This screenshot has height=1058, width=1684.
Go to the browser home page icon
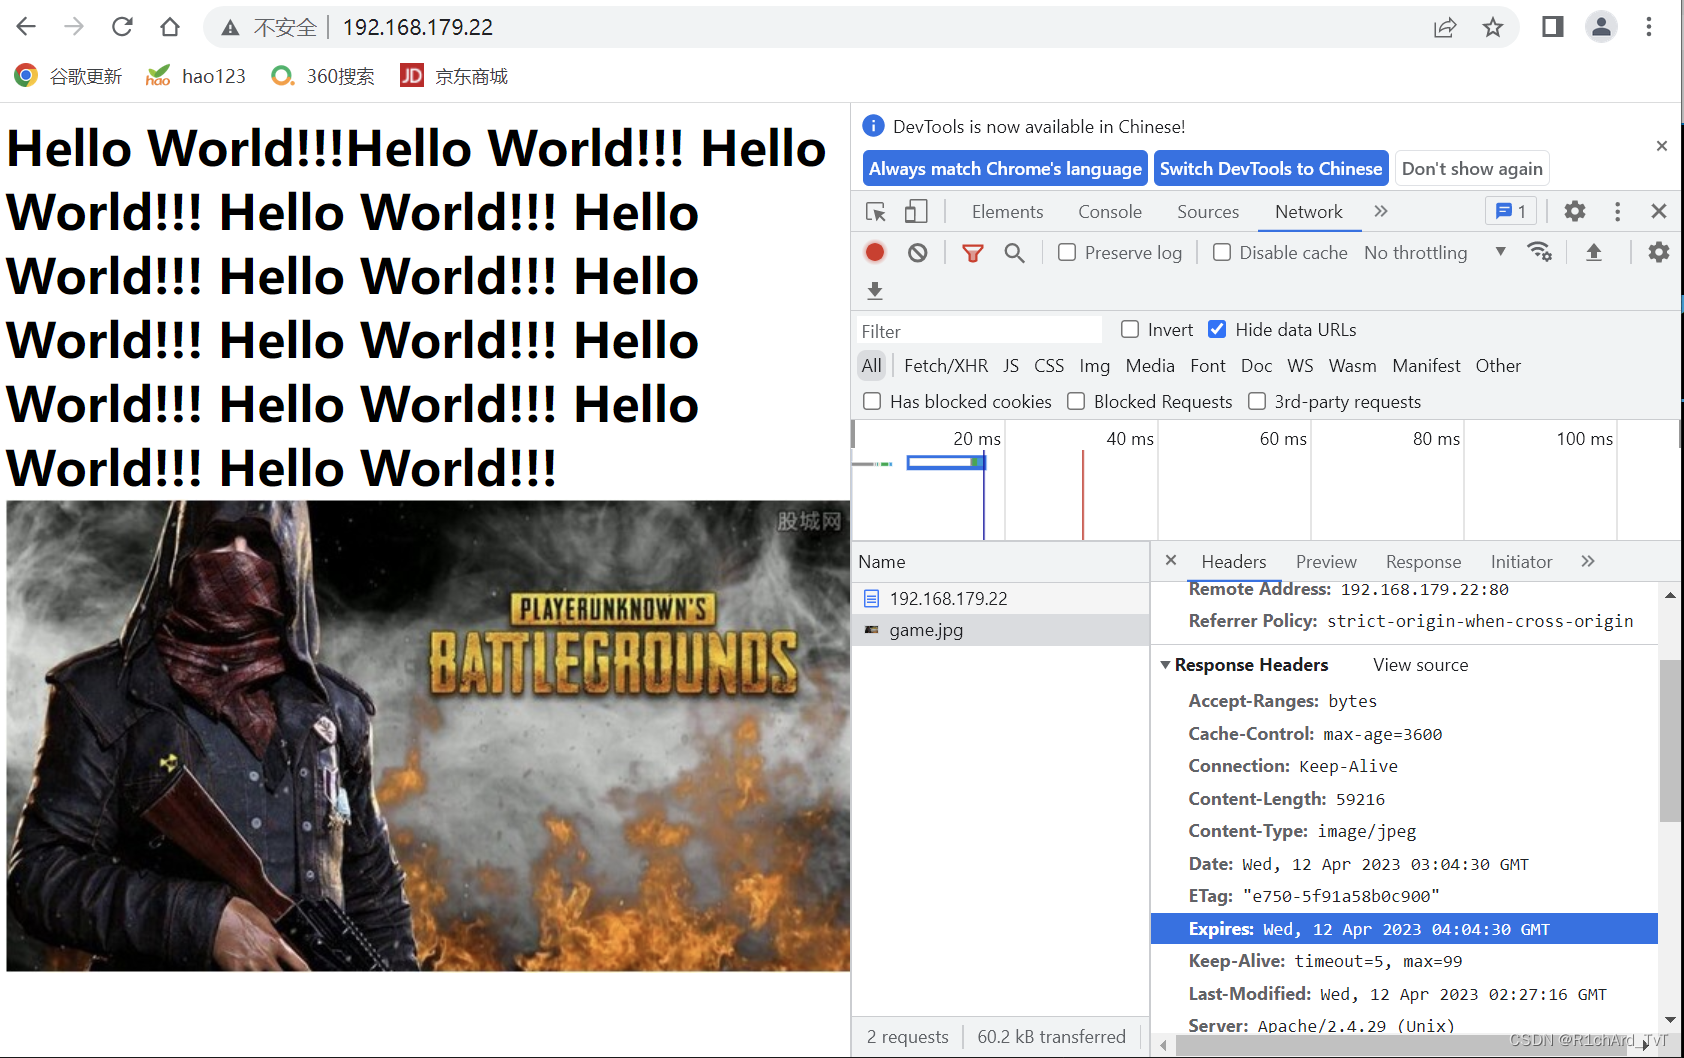click(170, 27)
